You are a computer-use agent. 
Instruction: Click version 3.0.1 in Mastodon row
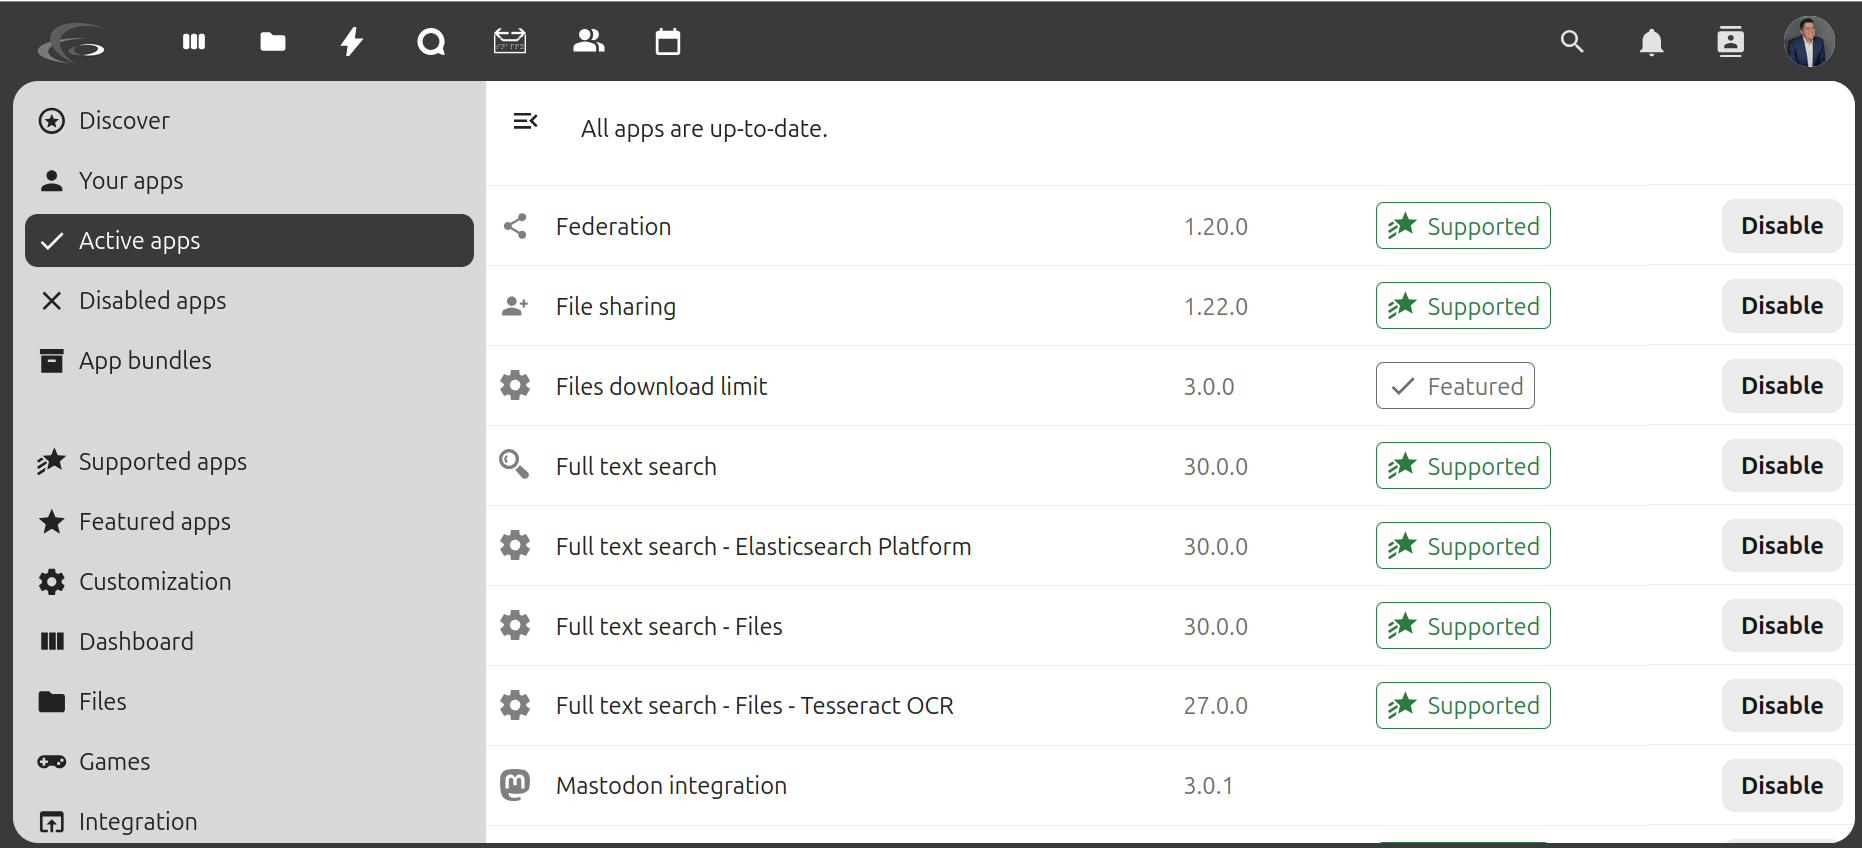[1208, 786]
